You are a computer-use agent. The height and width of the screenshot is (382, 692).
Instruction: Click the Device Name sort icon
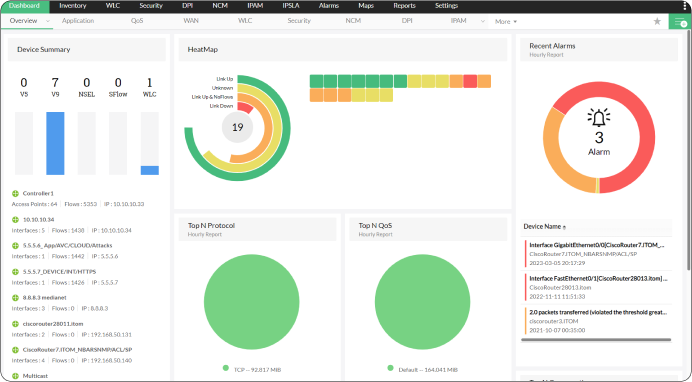click(564, 228)
